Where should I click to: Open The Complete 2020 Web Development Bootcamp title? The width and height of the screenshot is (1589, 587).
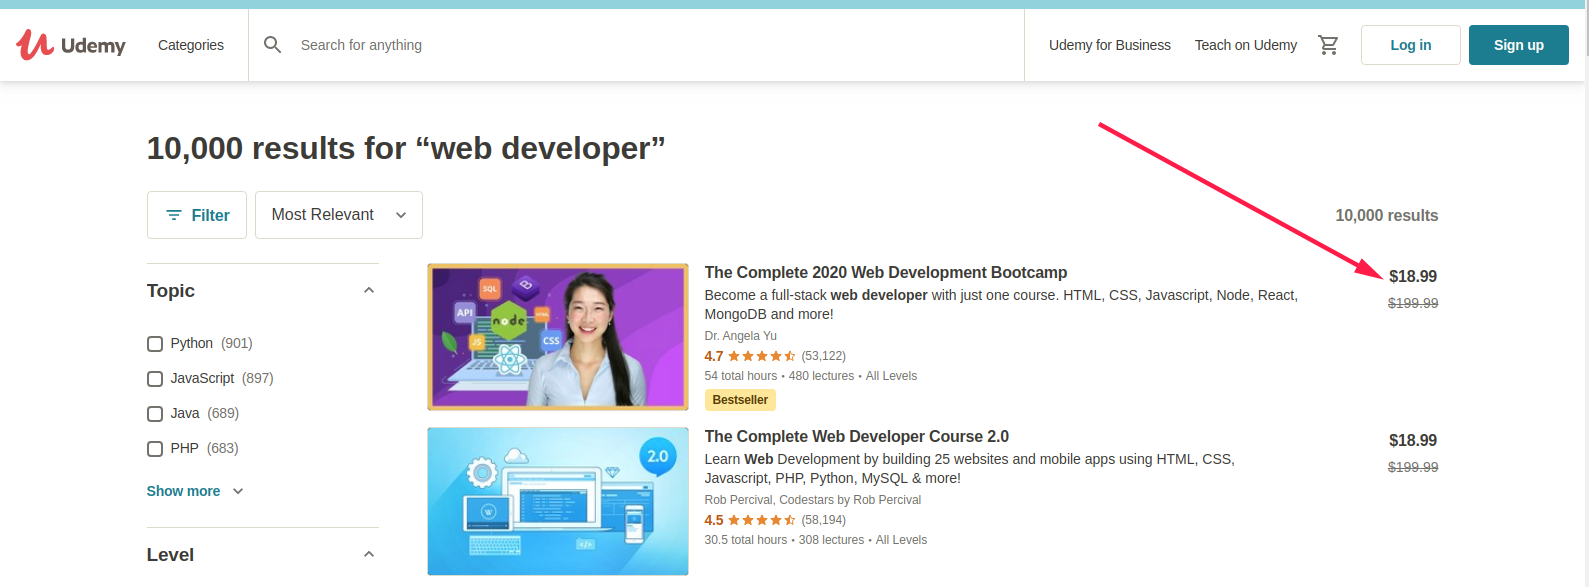[886, 273]
